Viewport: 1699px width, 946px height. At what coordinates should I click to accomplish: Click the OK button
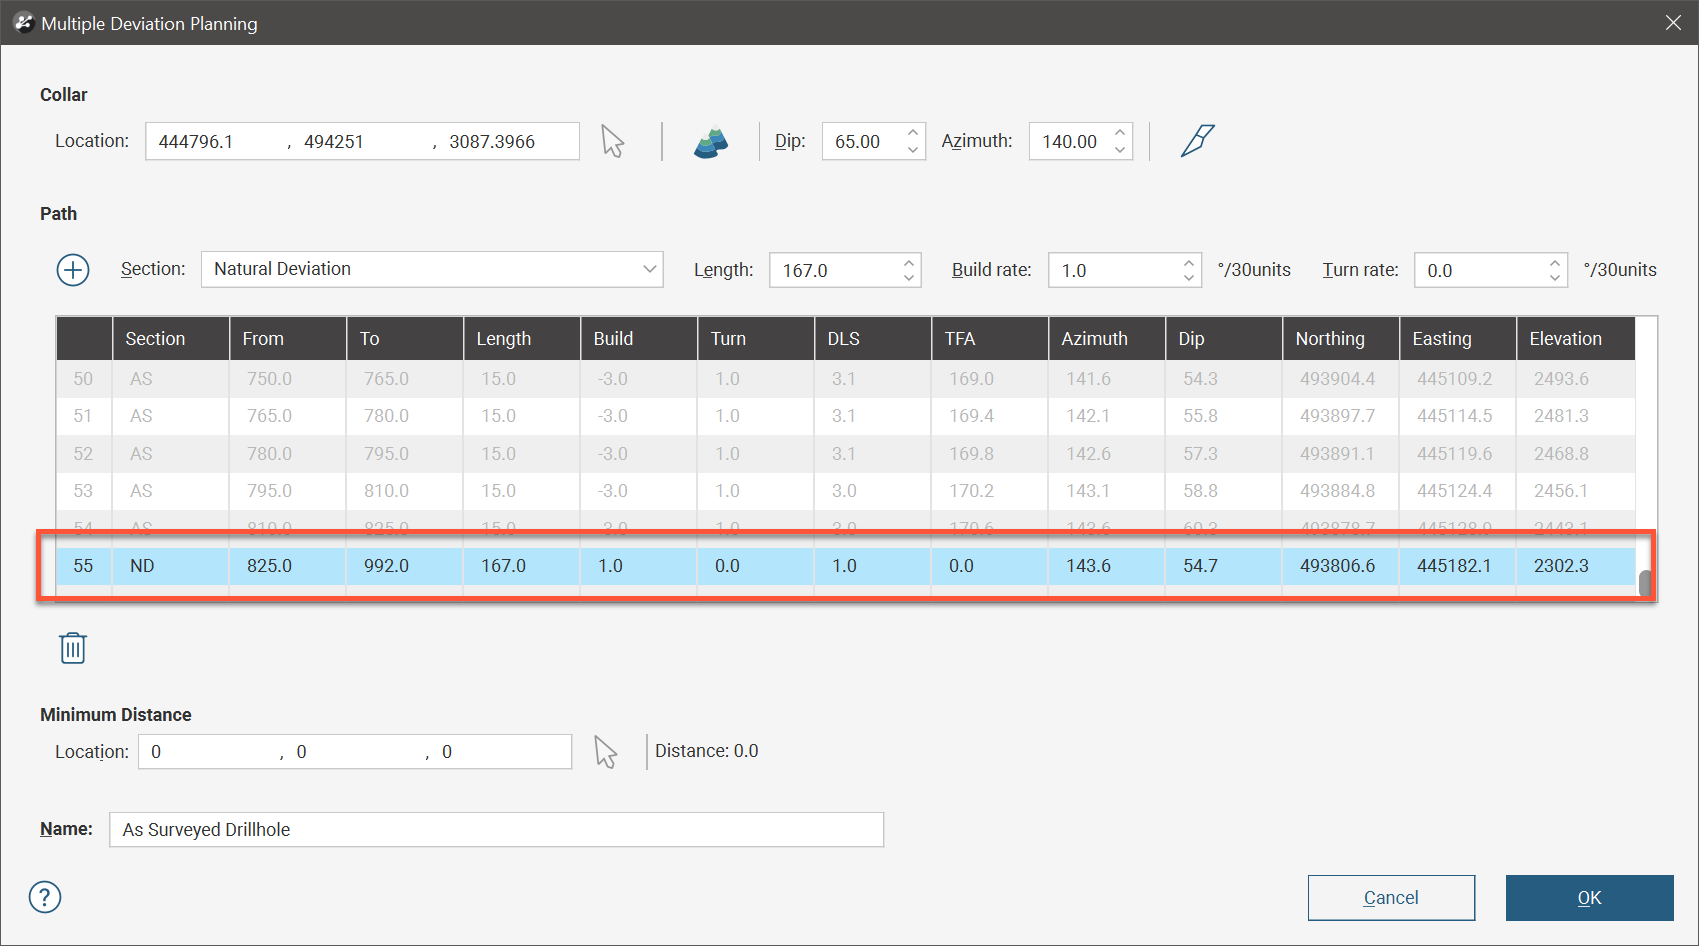1589,898
